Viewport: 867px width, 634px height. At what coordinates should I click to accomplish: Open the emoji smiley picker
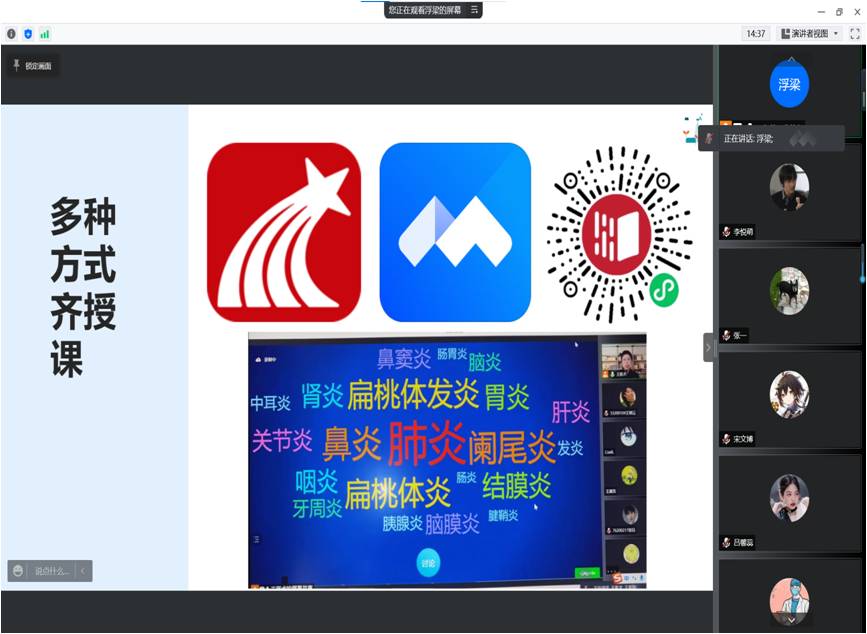tap(18, 570)
